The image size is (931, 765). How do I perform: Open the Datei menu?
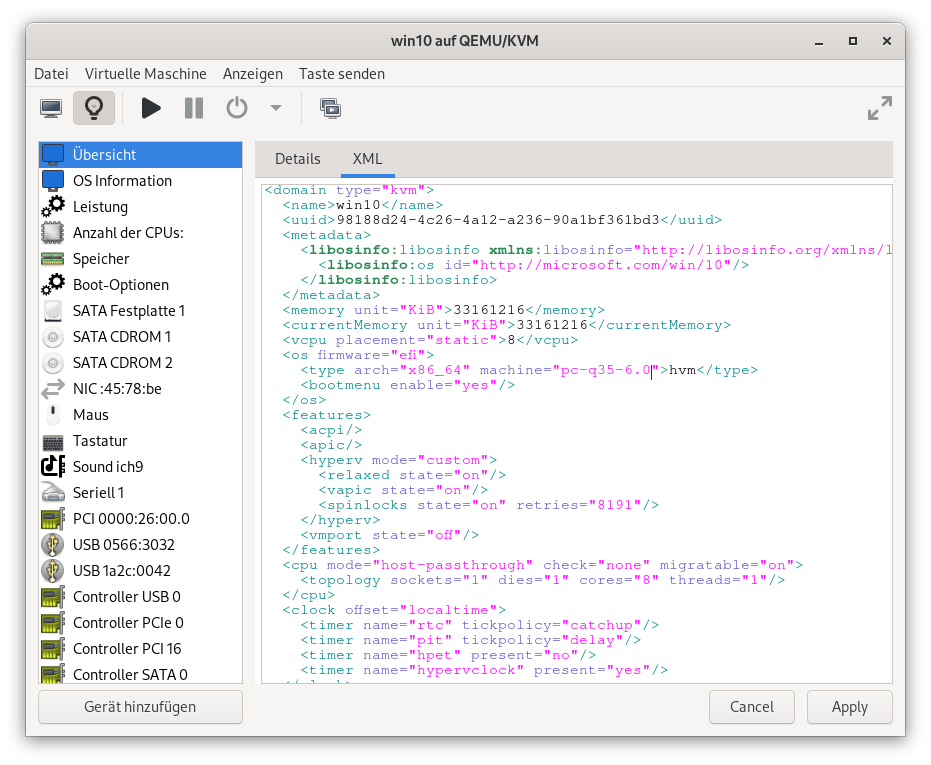click(x=51, y=74)
